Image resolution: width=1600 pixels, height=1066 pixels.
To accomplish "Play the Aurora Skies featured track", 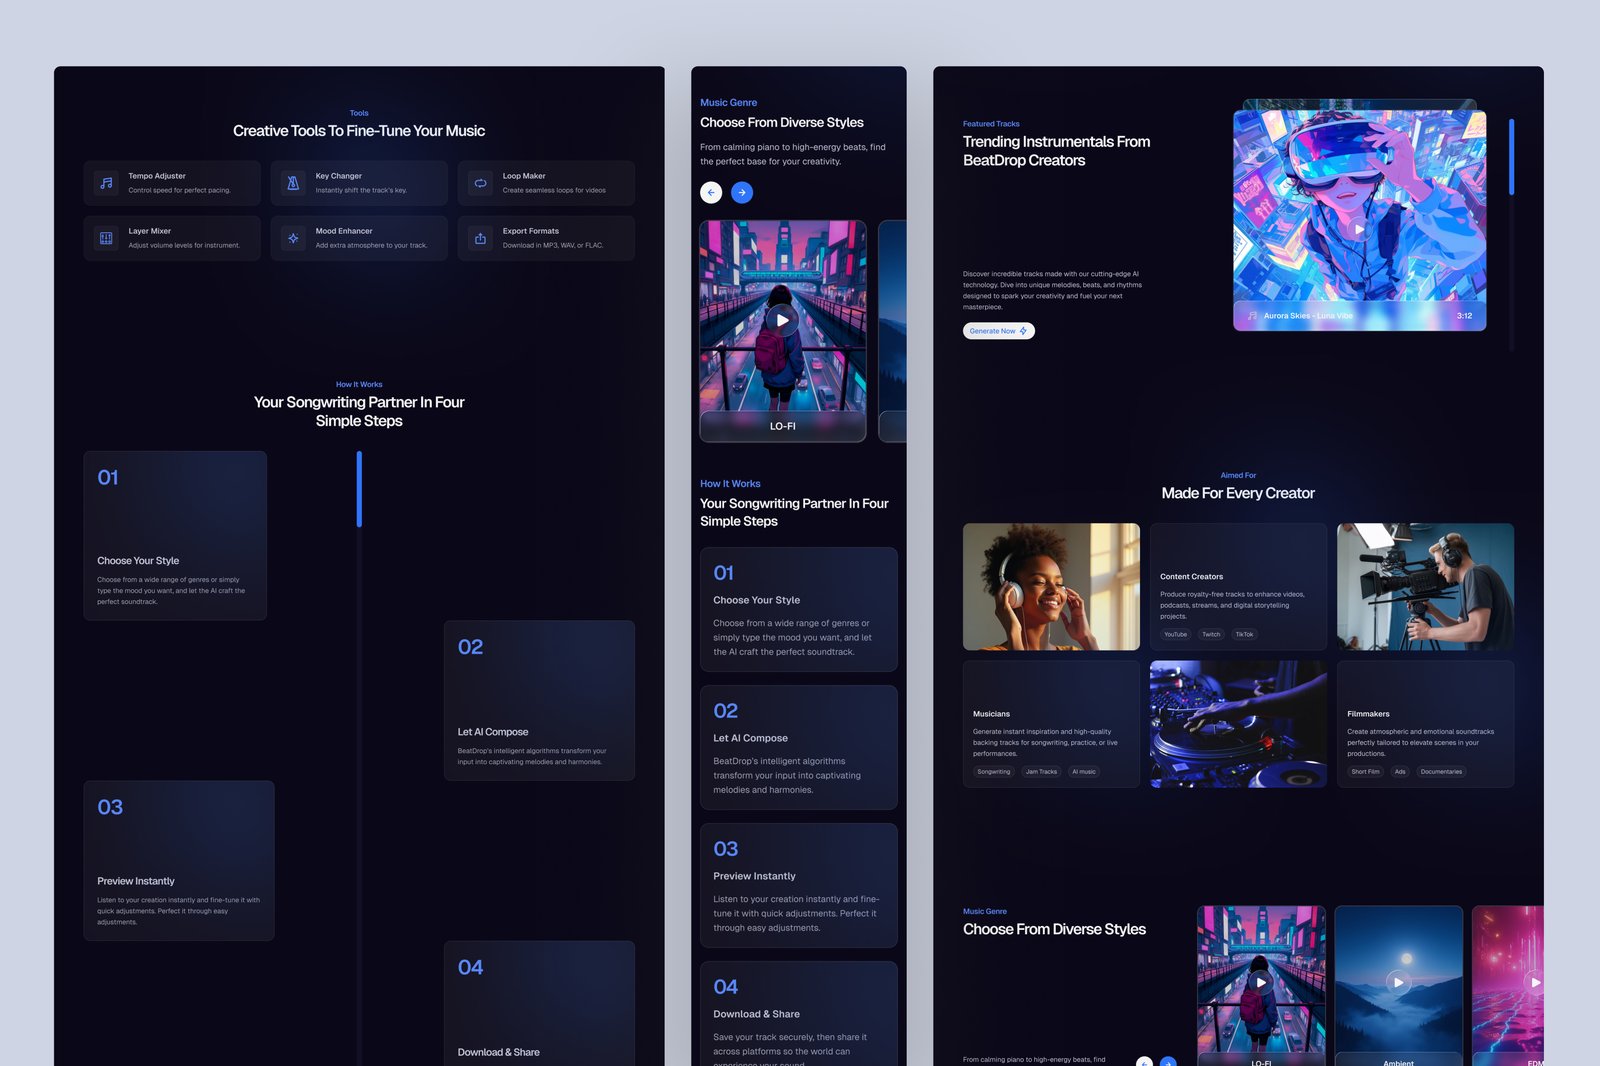I will [x=1359, y=229].
